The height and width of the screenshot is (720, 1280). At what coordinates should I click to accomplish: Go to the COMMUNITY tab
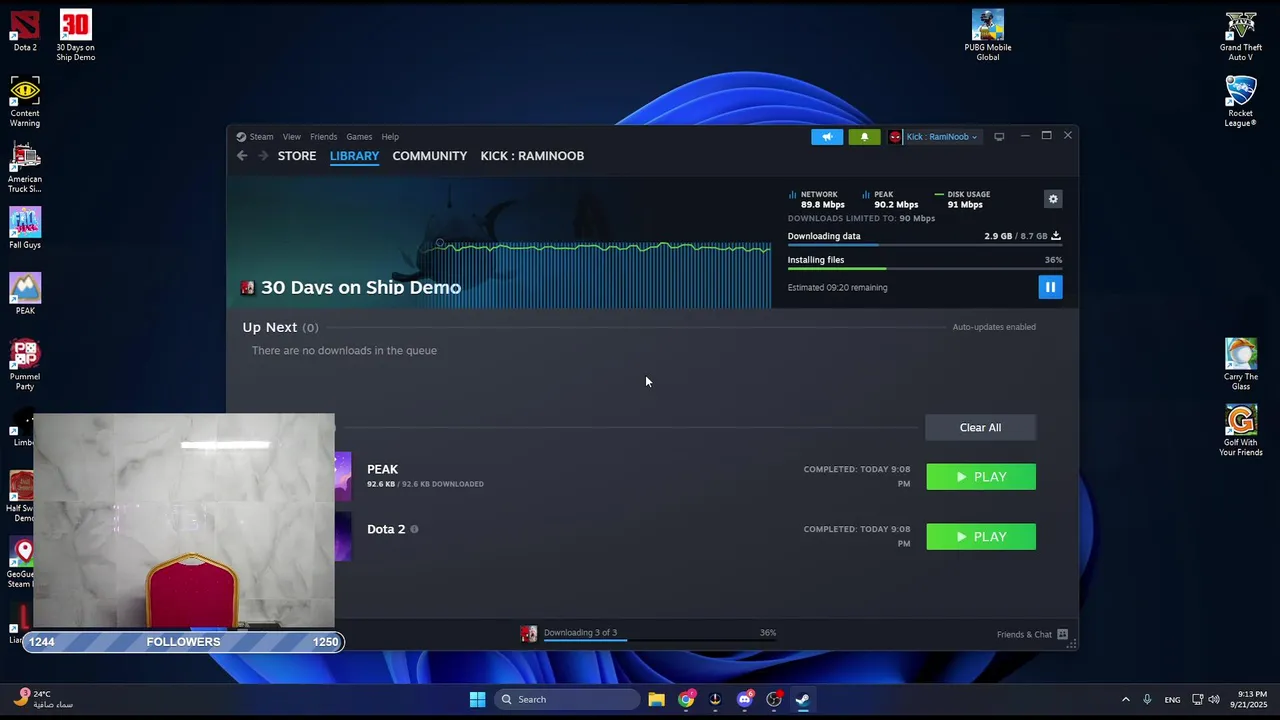(x=429, y=156)
